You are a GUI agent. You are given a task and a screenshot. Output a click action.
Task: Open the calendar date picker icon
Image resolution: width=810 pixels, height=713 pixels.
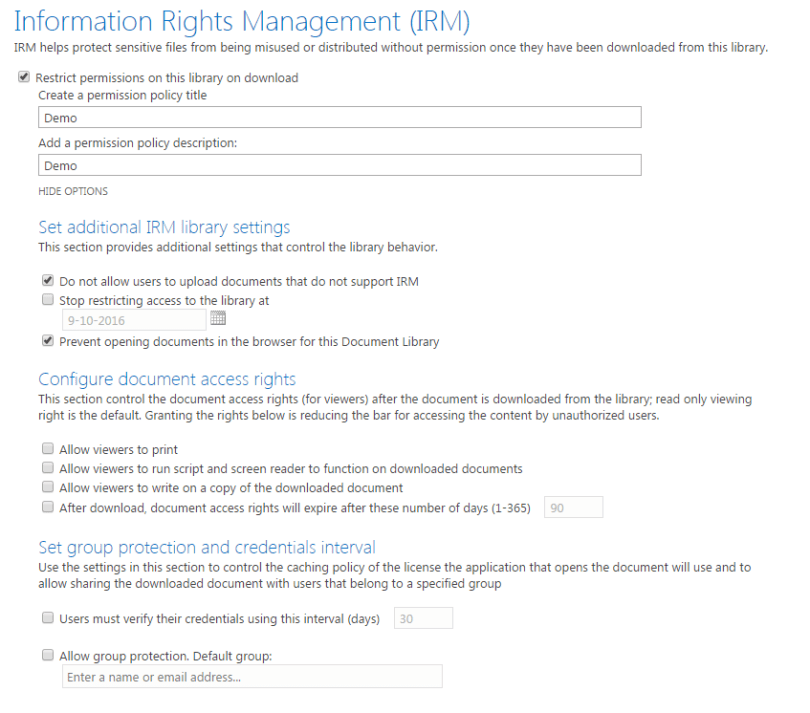click(x=218, y=317)
